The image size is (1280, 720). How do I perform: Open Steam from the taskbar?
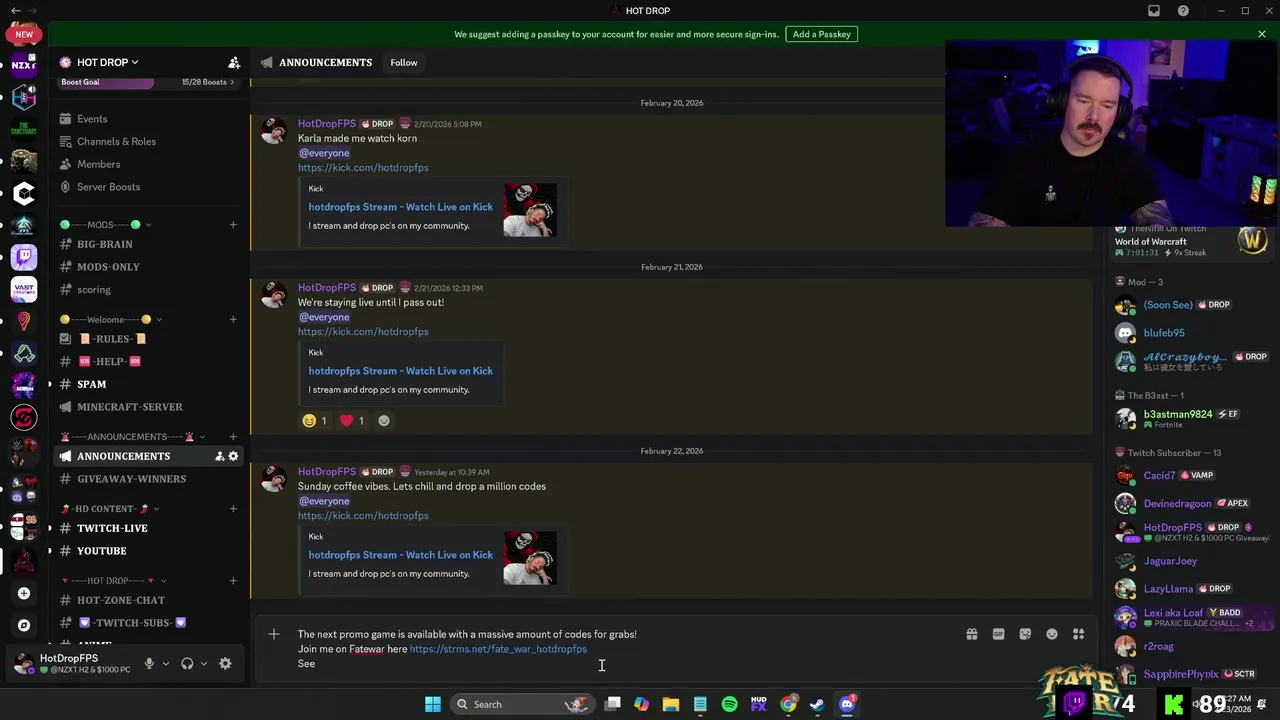817,704
